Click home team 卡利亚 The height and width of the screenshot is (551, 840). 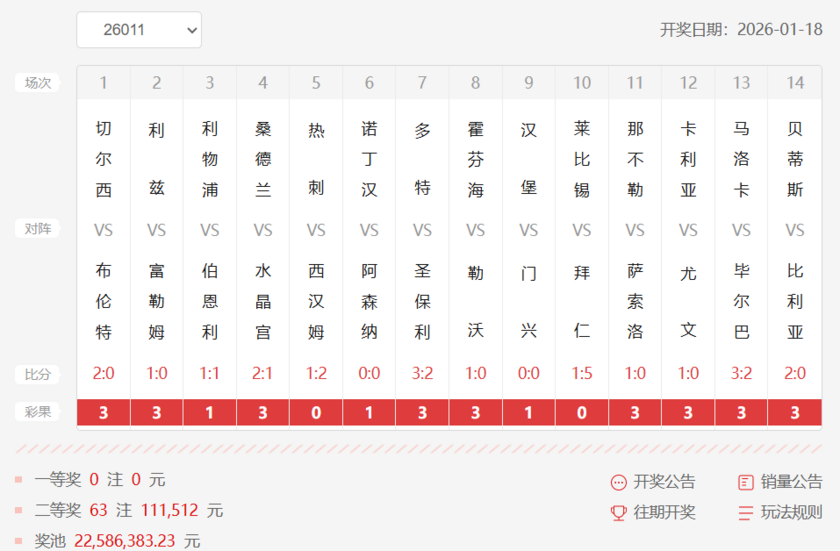(x=688, y=159)
